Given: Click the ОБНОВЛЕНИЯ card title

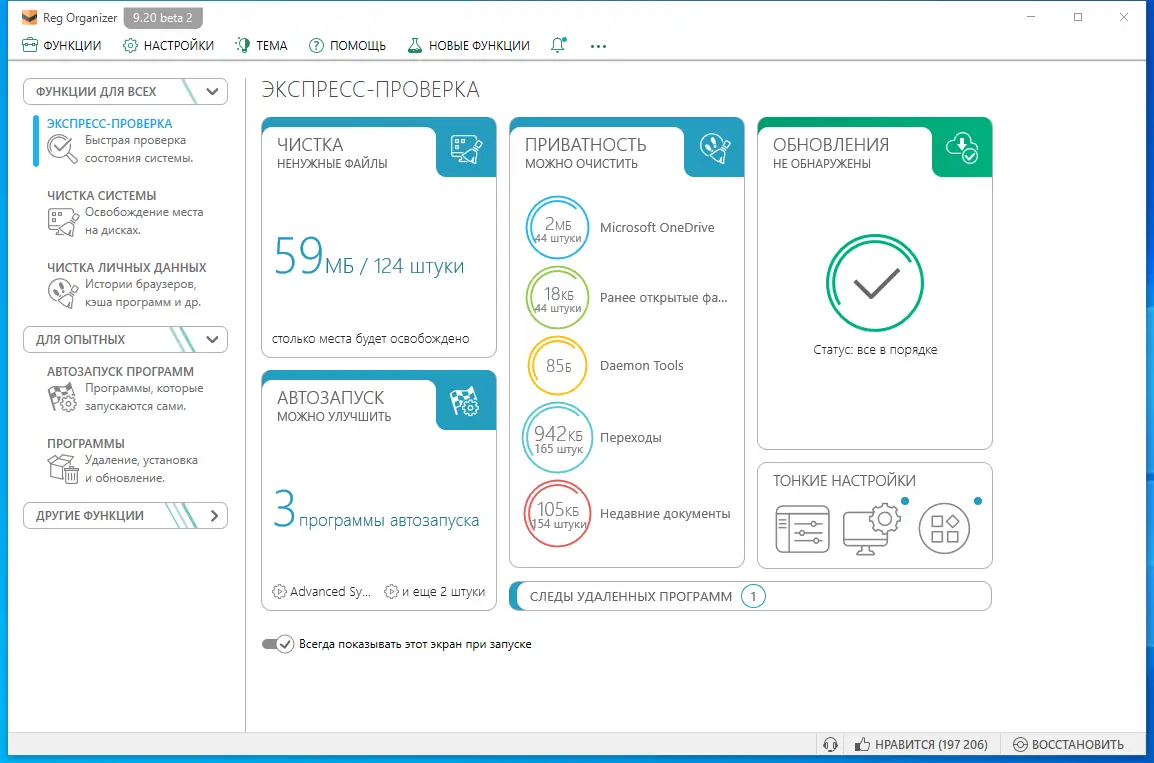Looking at the screenshot, I should click(x=831, y=144).
